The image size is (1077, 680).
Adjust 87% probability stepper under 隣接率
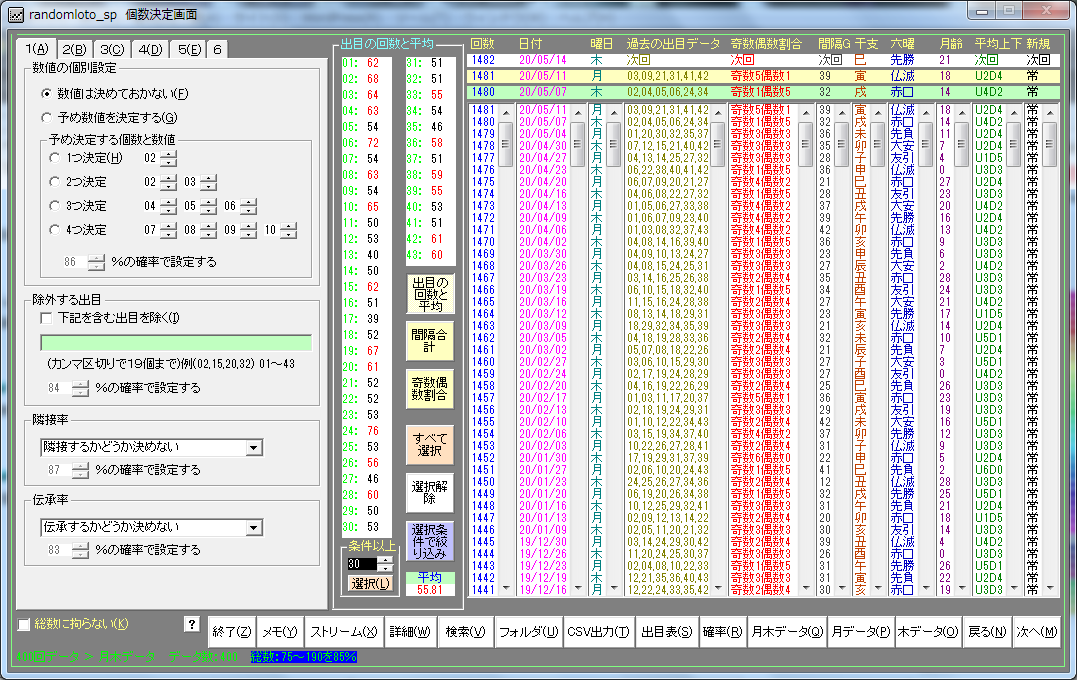point(81,471)
